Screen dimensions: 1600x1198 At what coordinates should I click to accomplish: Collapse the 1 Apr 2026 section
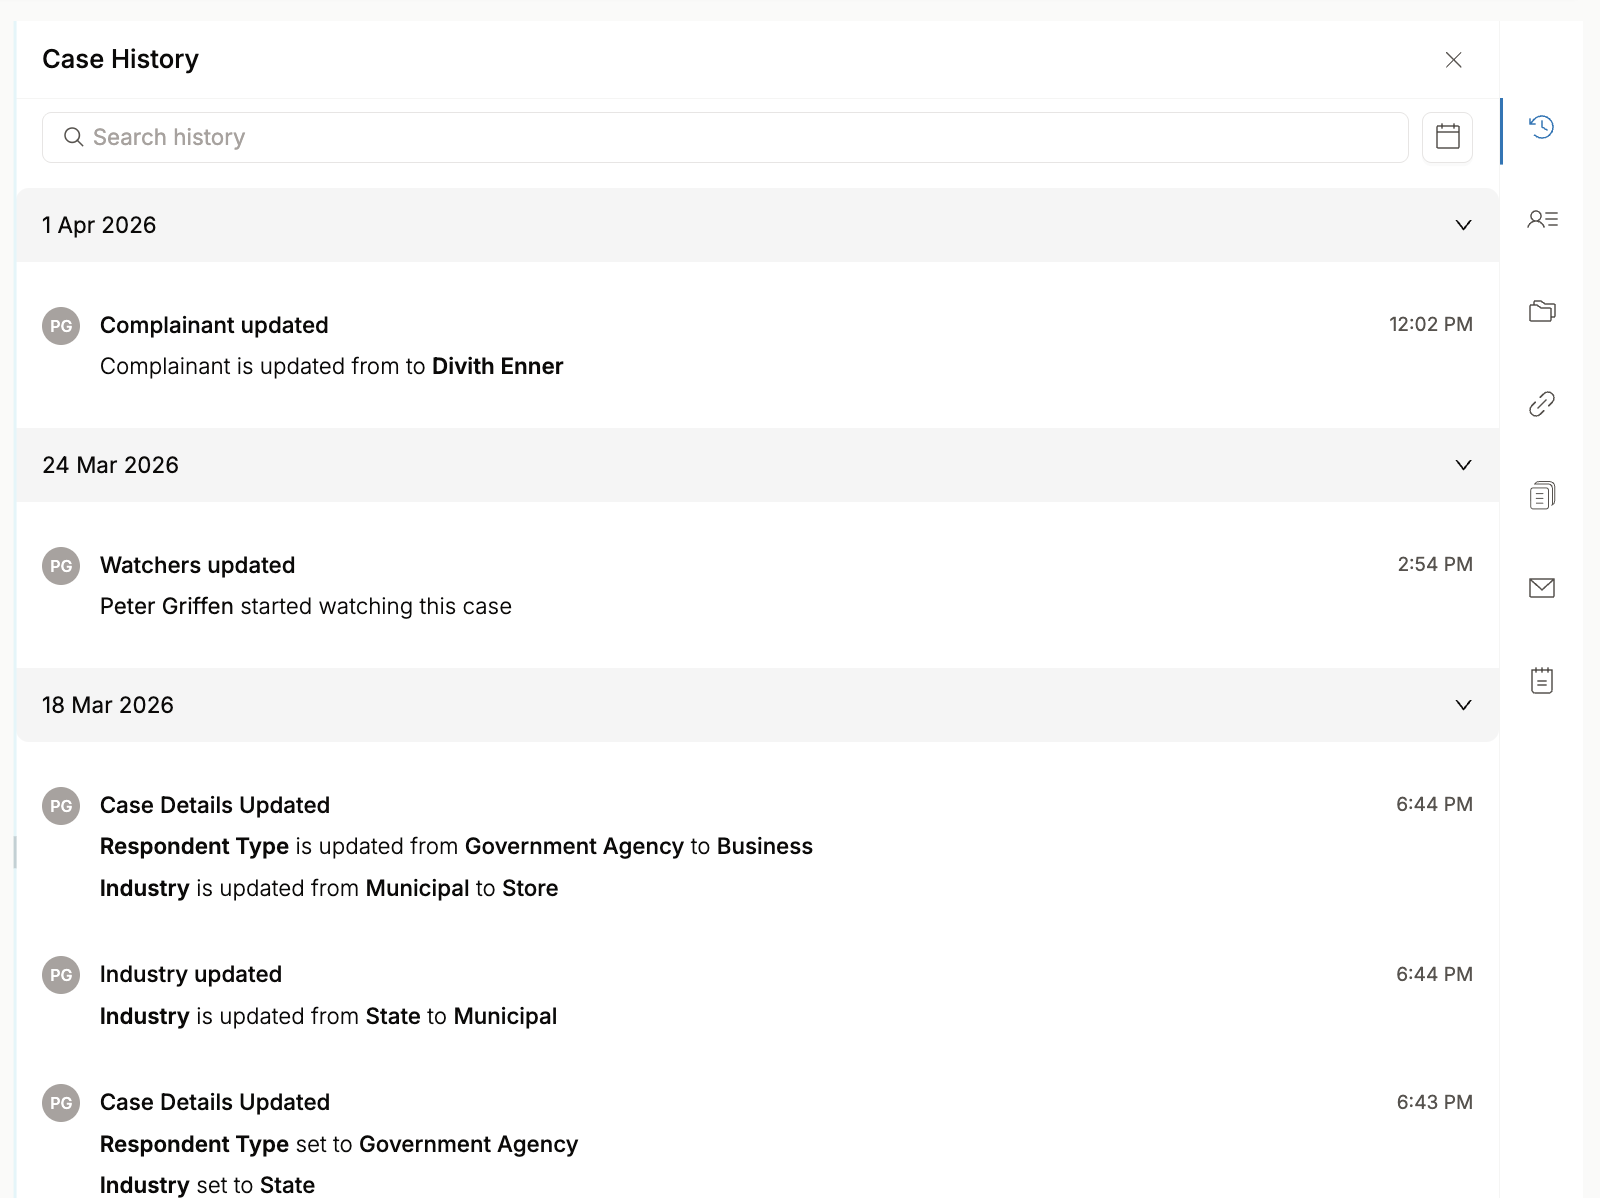pos(1462,225)
